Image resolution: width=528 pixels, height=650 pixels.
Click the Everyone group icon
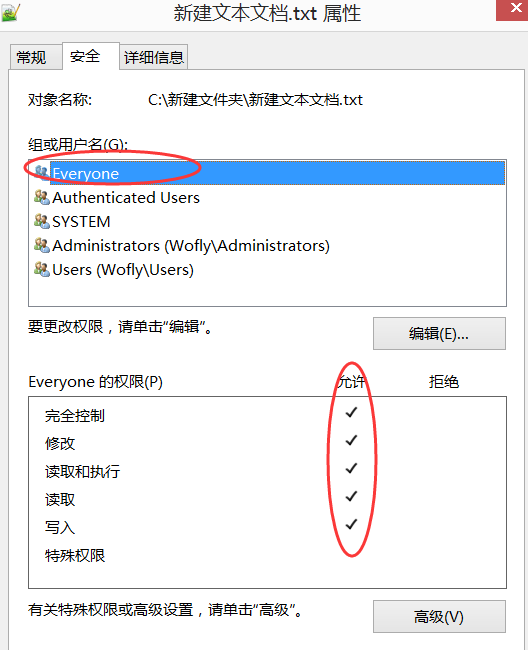coord(42,172)
